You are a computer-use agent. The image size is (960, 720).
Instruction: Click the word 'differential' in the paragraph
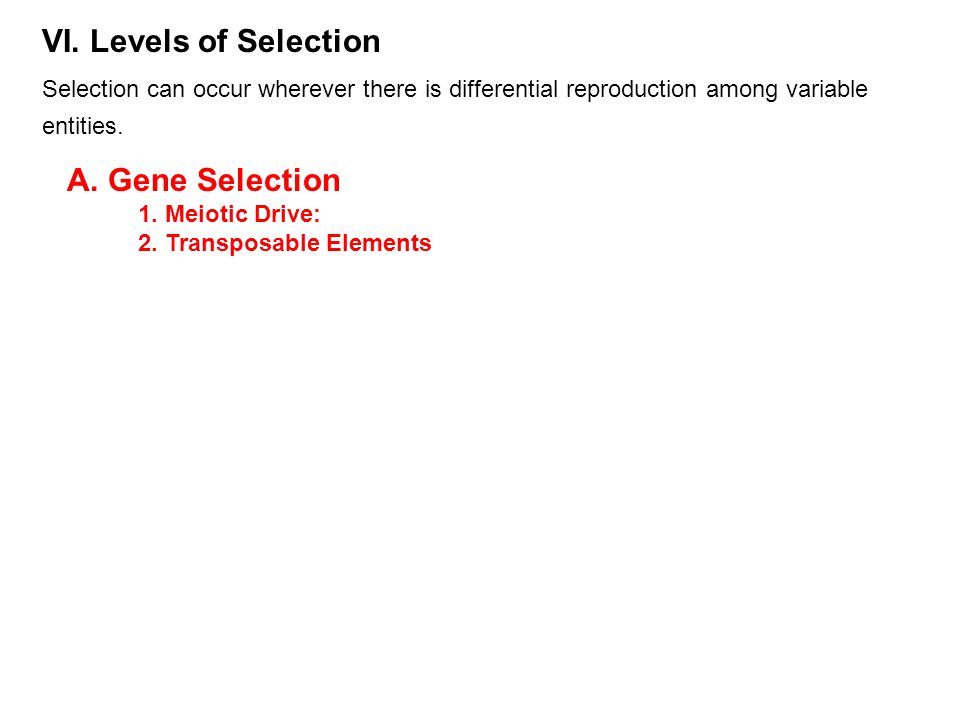point(503,89)
